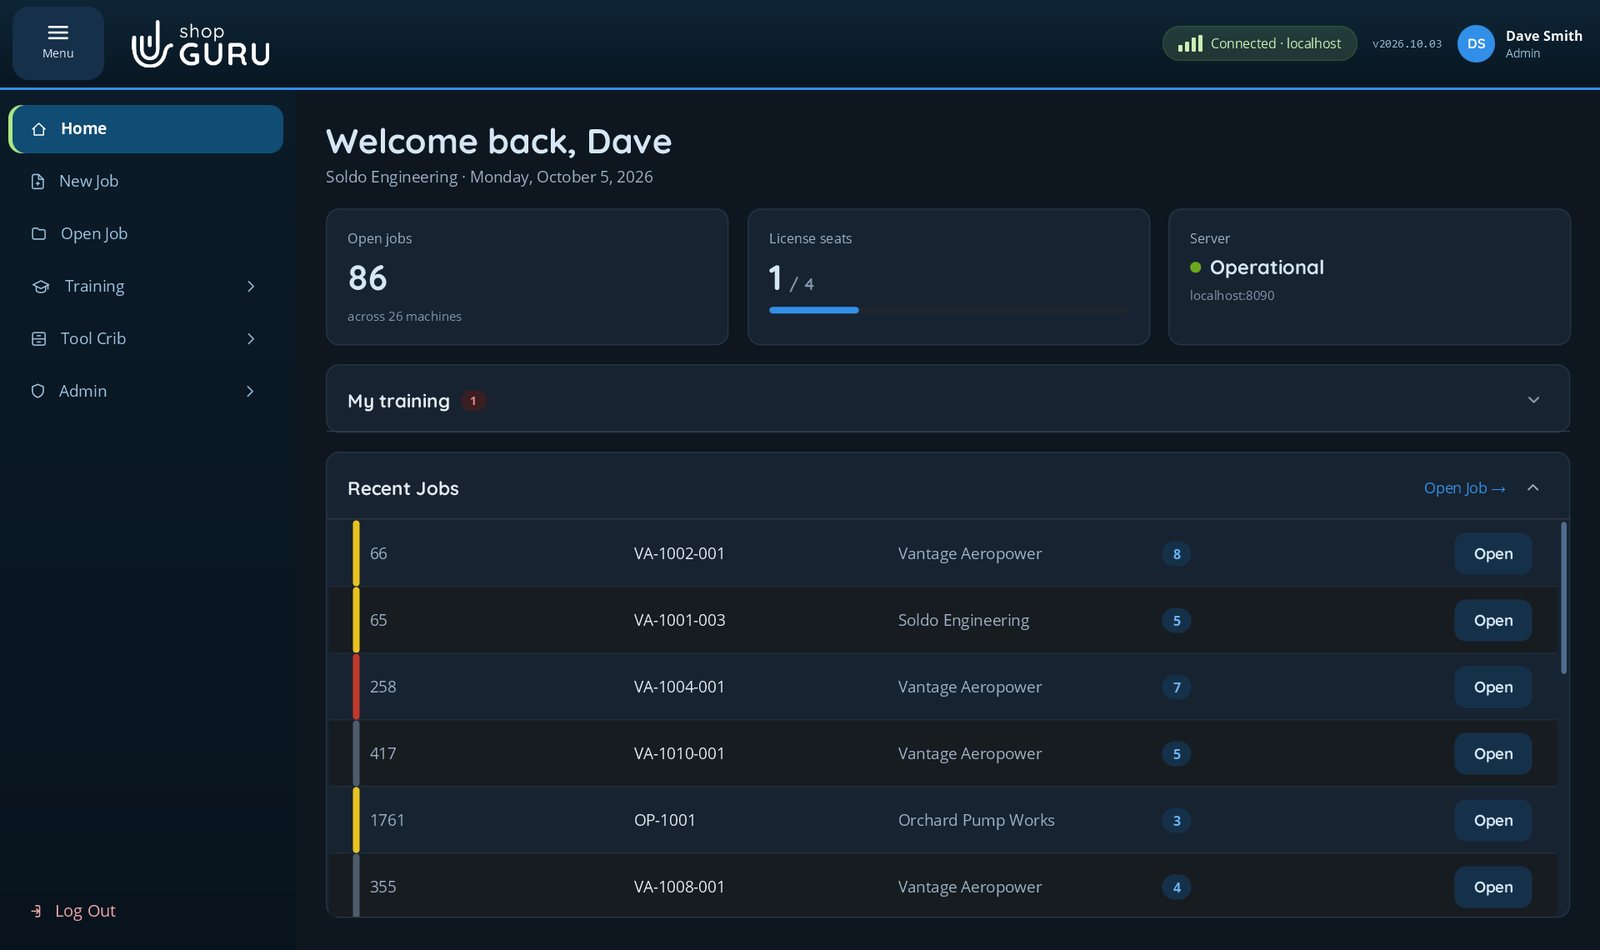Image resolution: width=1600 pixels, height=950 pixels.
Task: Click the localhost:8090 server address
Action: click(1232, 296)
